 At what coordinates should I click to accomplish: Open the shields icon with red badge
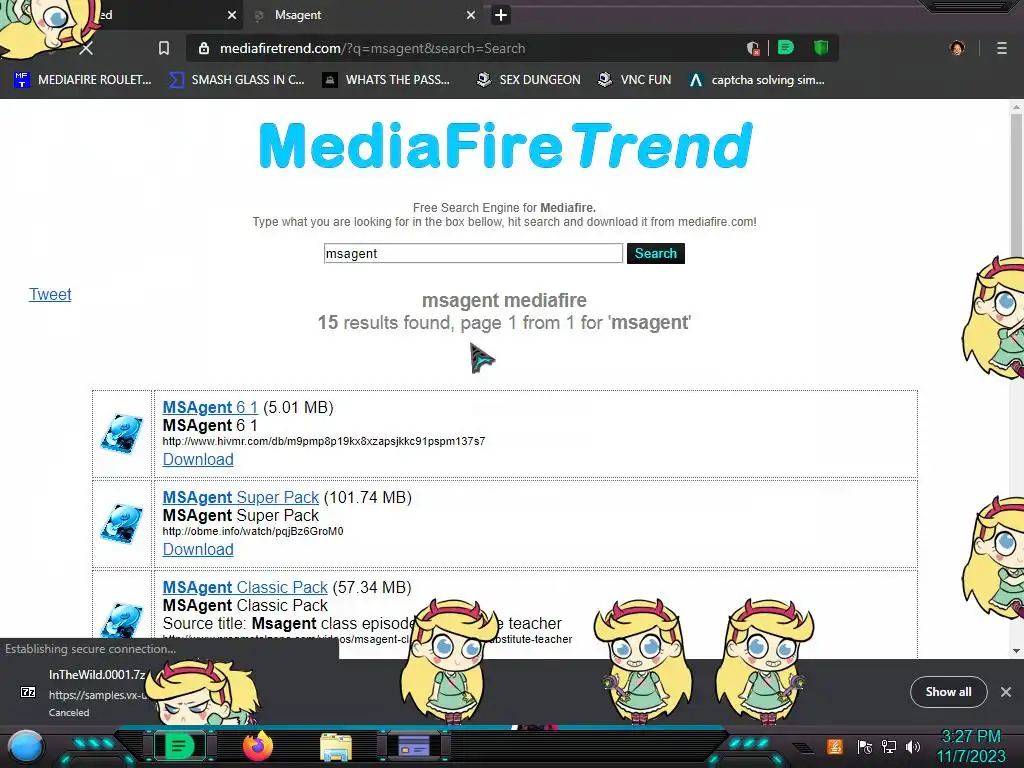(753, 48)
